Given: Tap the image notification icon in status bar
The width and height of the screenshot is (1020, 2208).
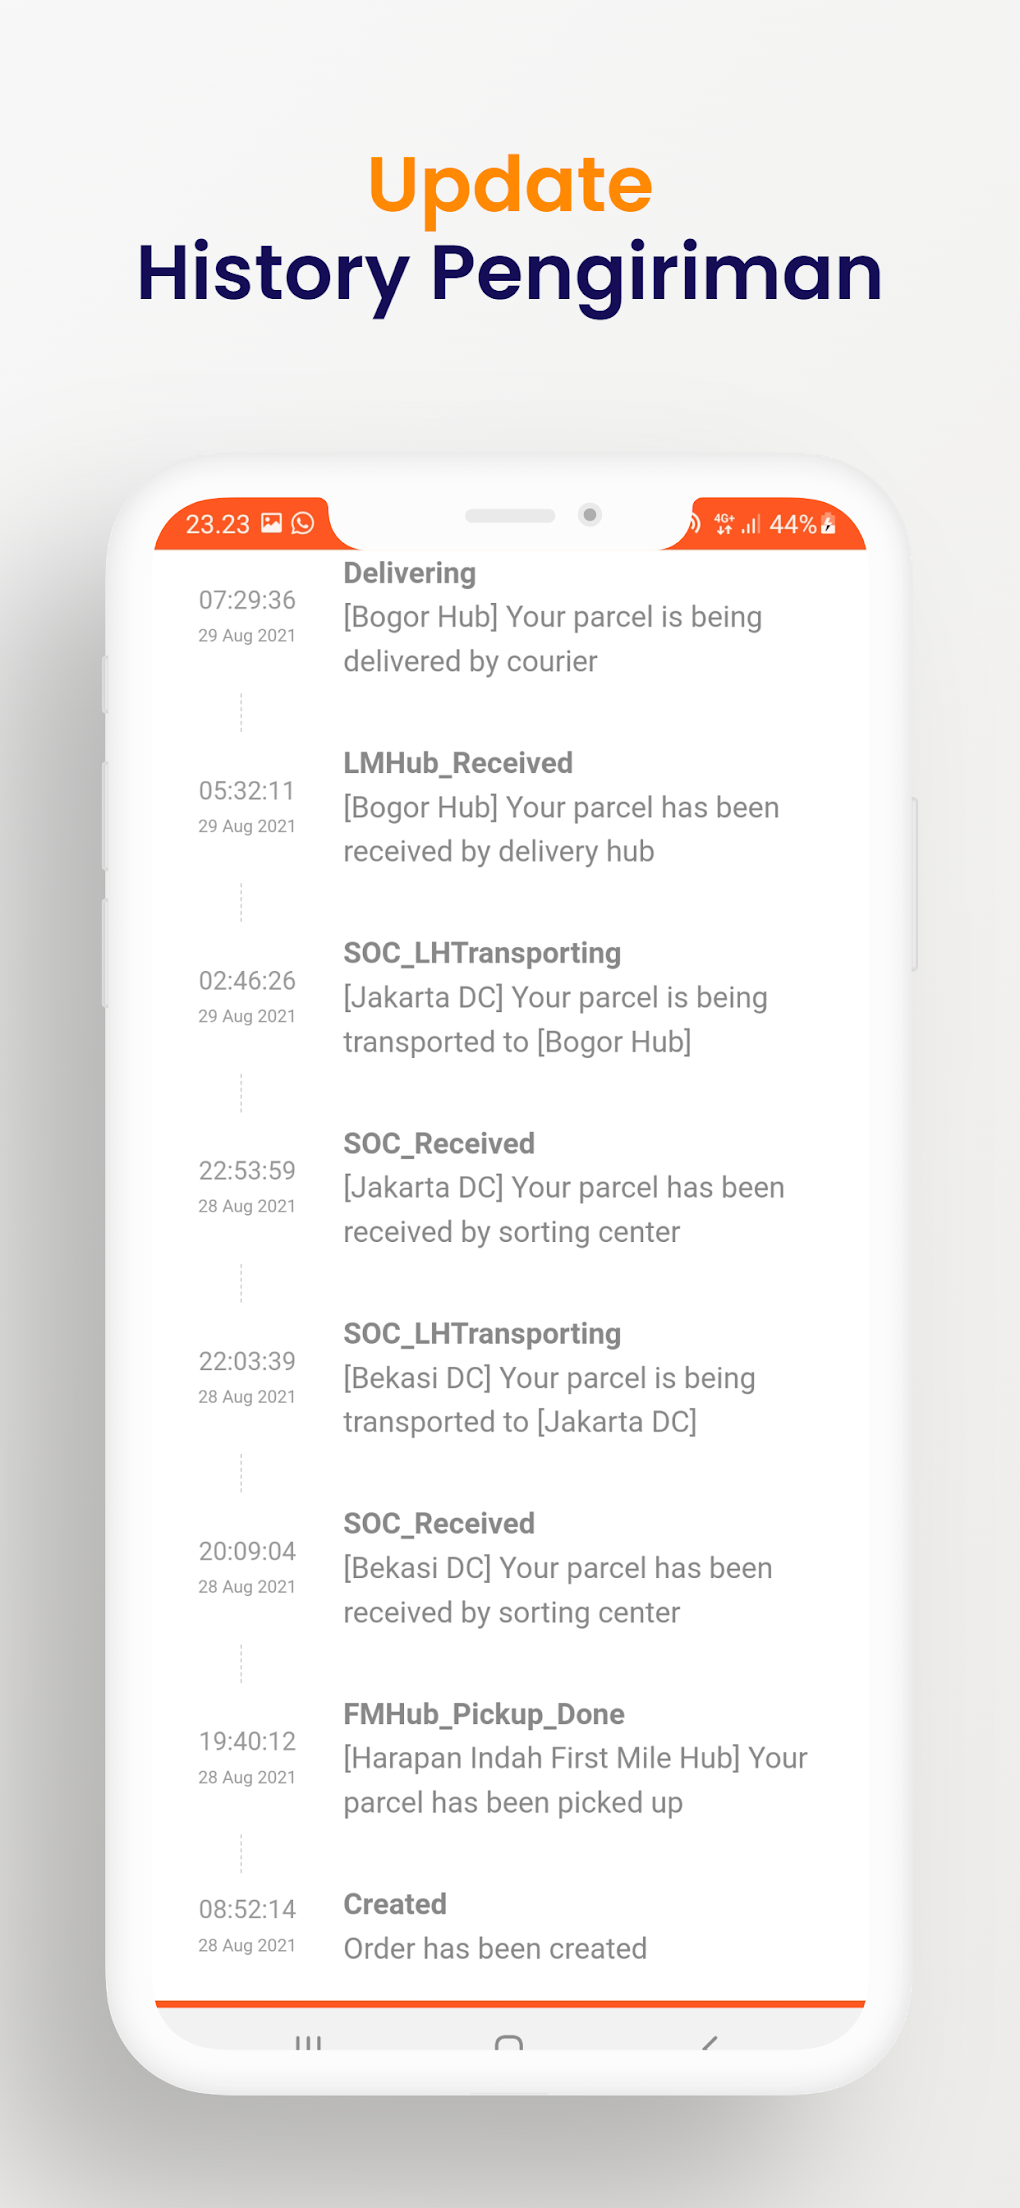Looking at the screenshot, I should 271,522.
